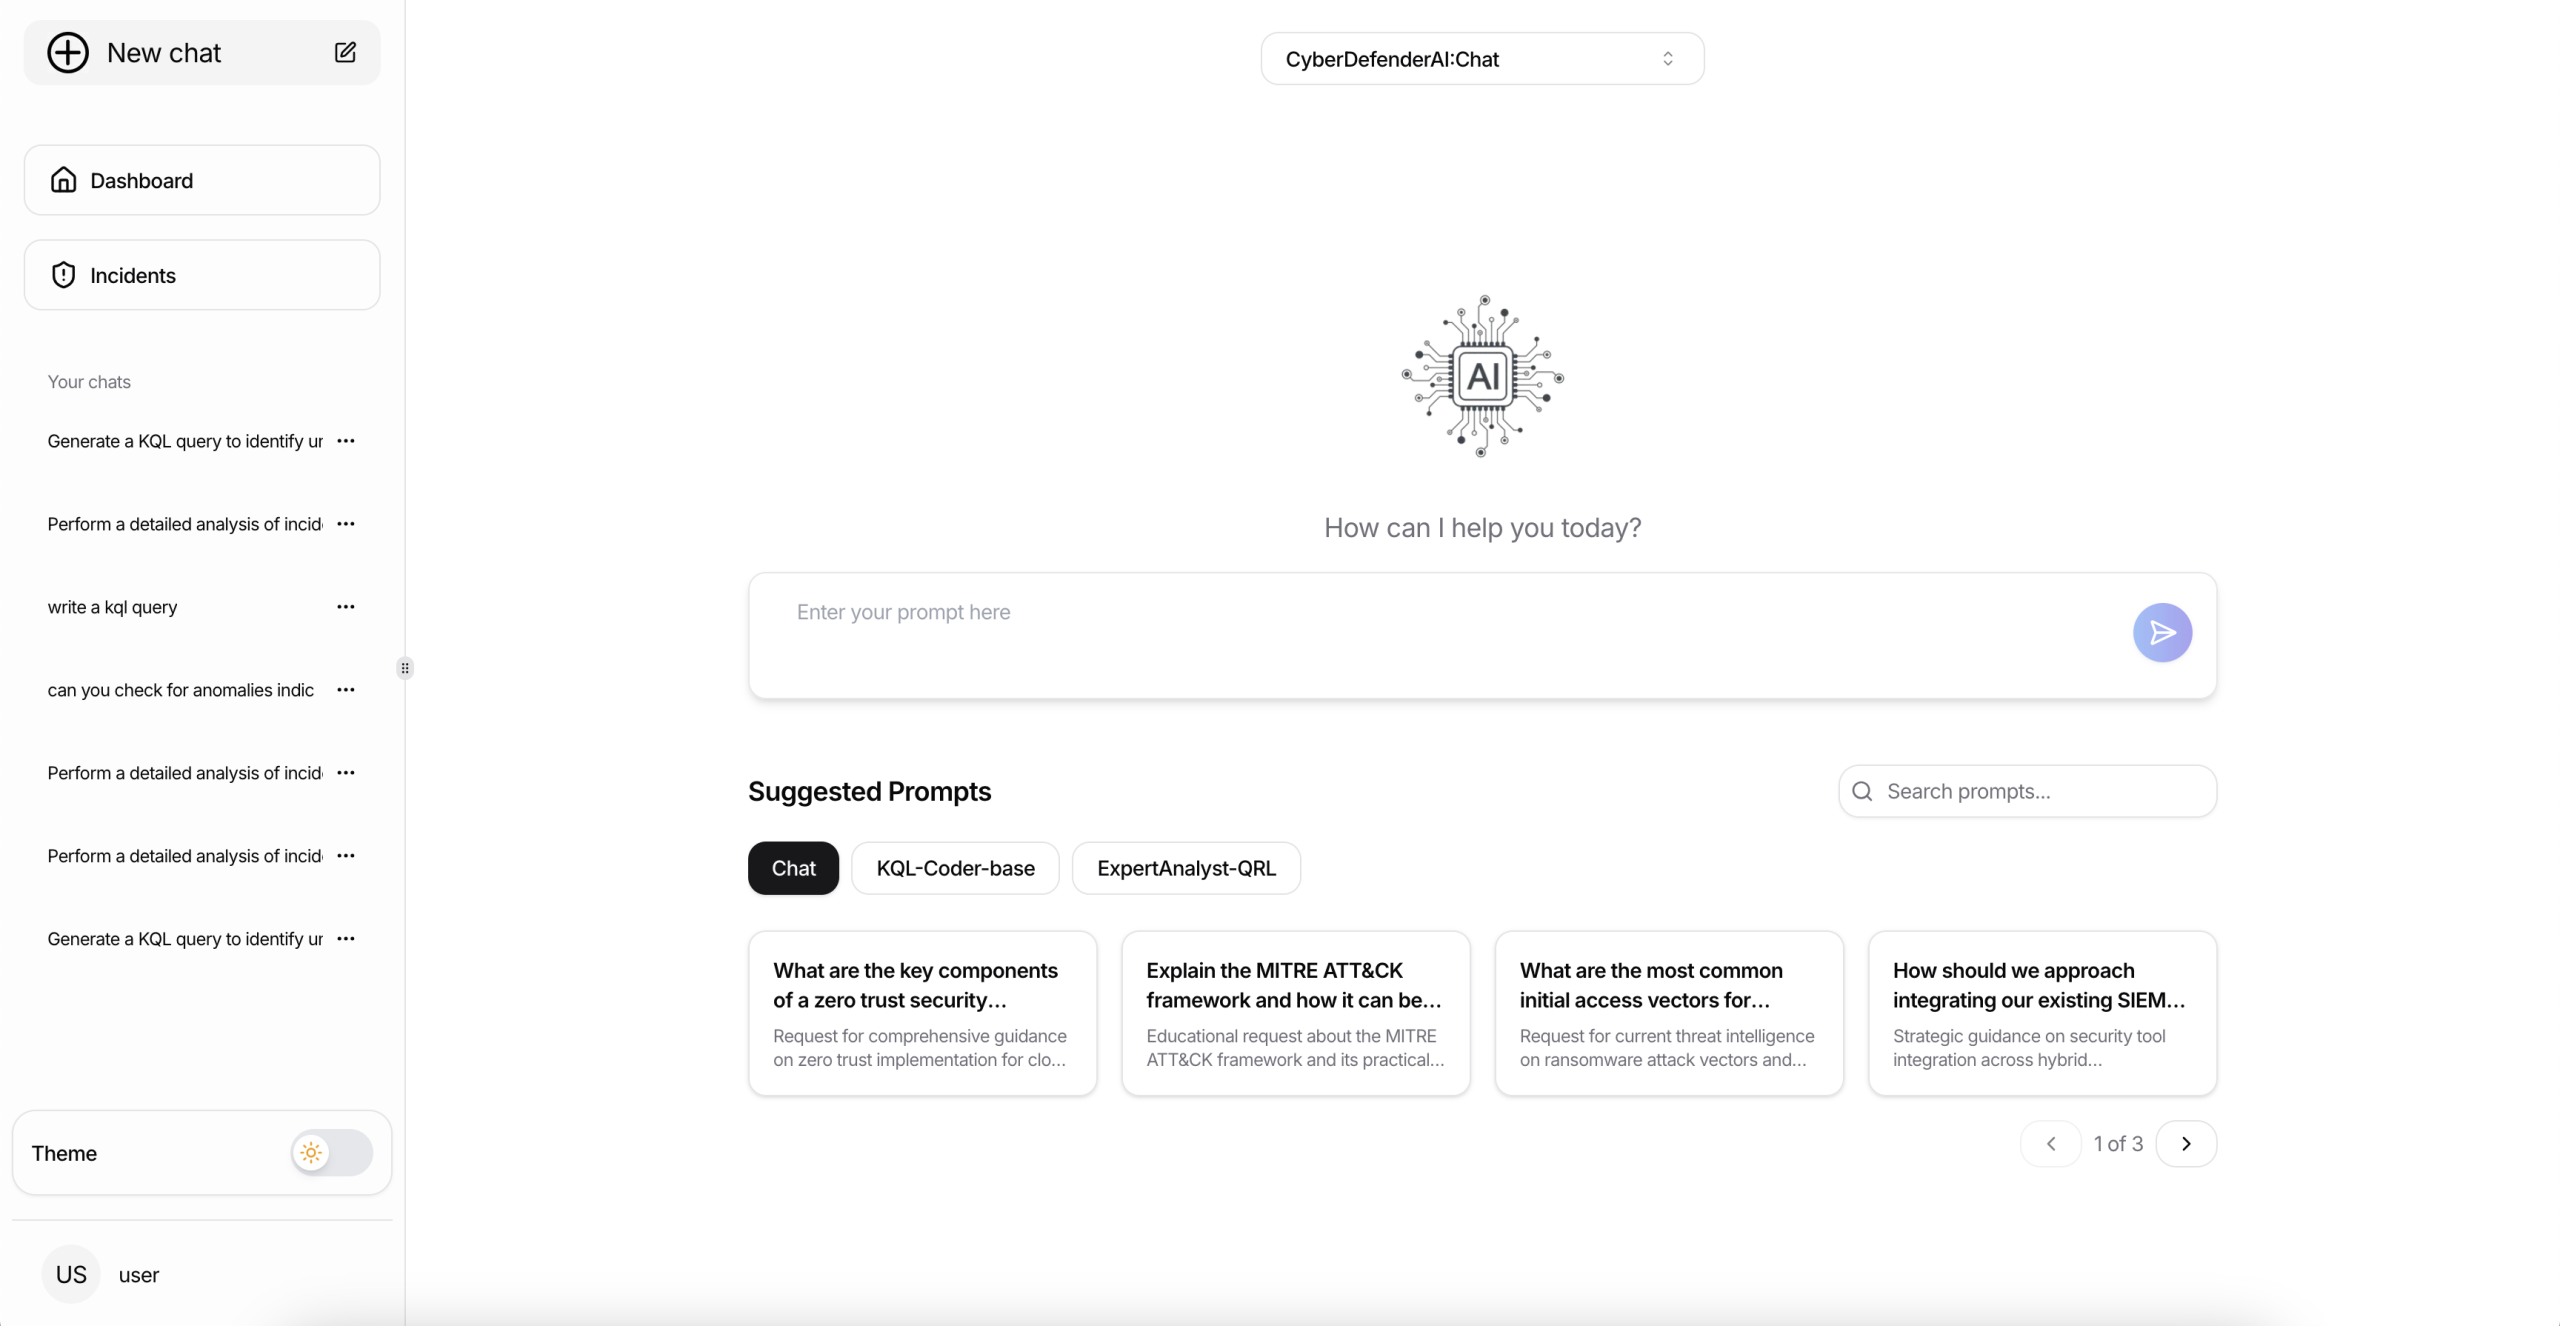The height and width of the screenshot is (1326, 2560).
Task: Open the 'write a kql query' chat
Action: coord(113,607)
